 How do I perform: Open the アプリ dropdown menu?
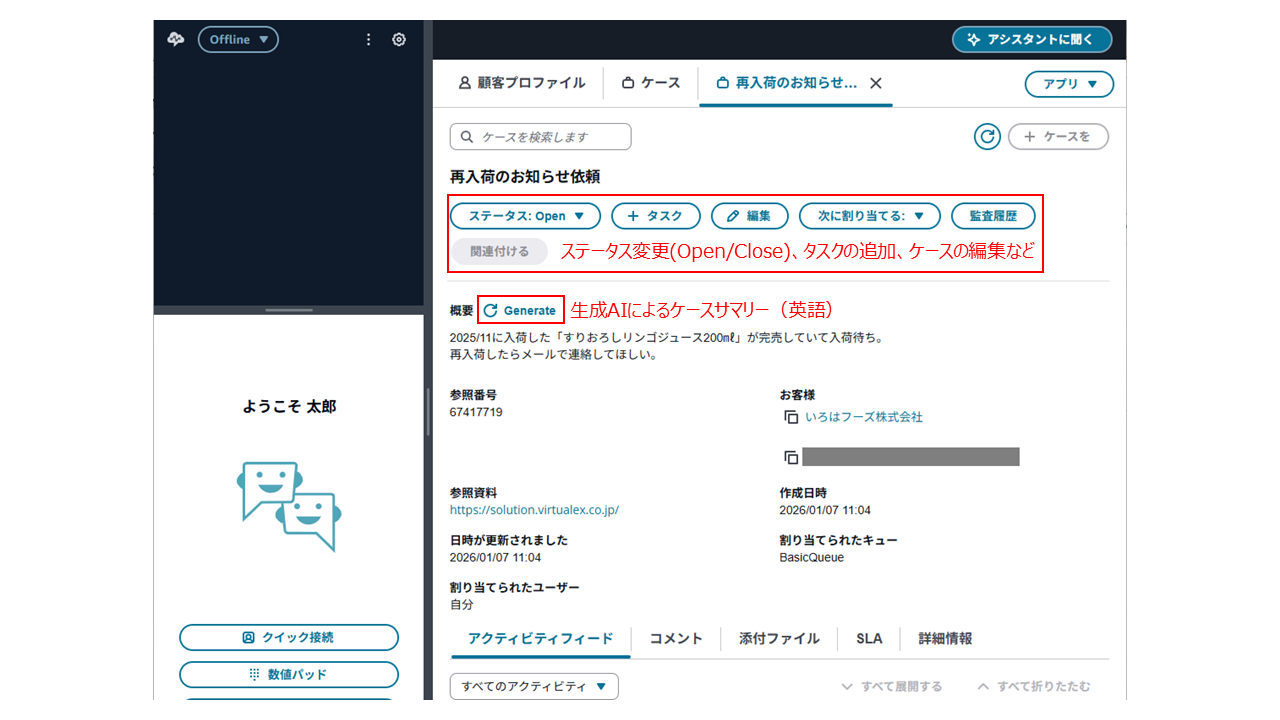(x=1069, y=84)
